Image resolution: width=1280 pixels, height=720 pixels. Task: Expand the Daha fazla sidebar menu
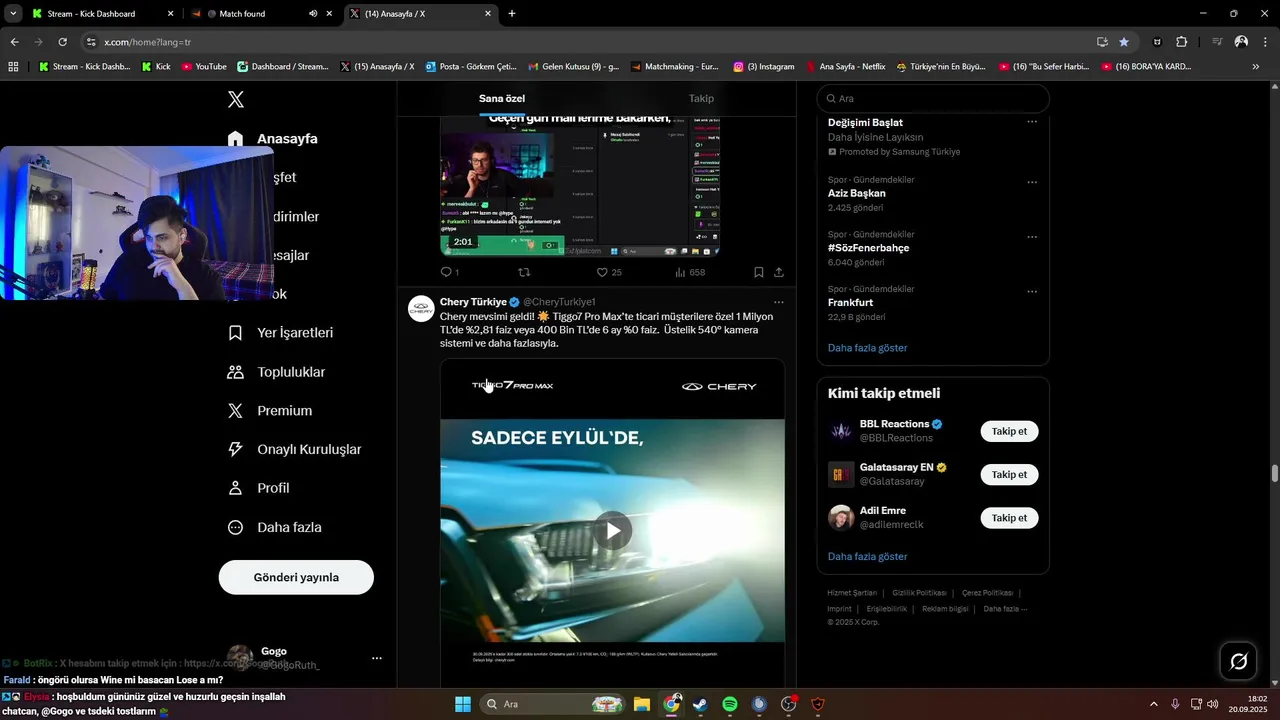(x=275, y=527)
